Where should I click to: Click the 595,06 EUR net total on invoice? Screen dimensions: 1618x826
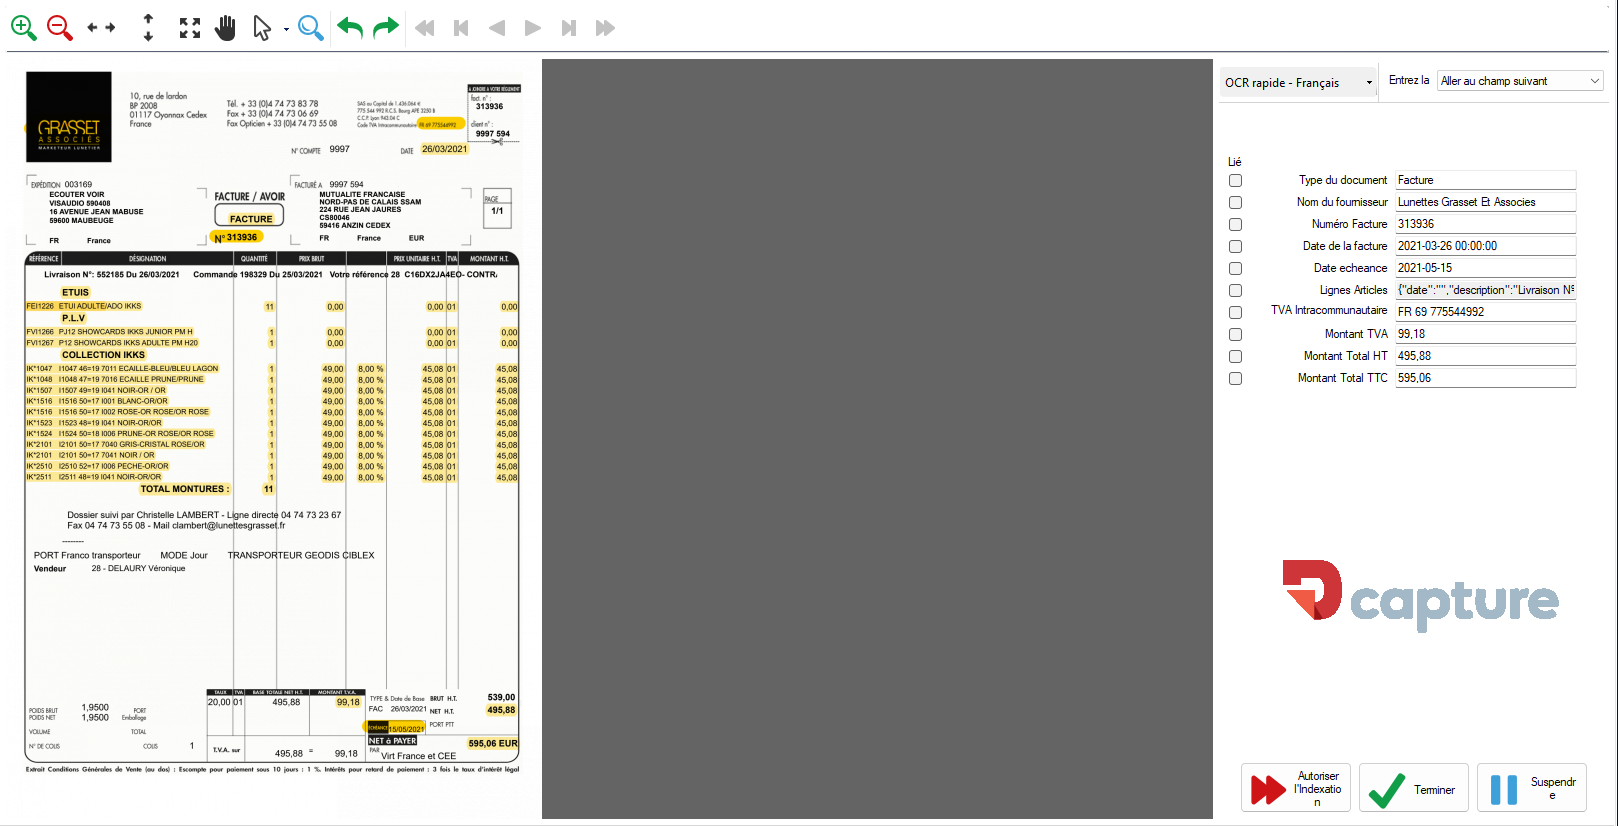tap(493, 743)
